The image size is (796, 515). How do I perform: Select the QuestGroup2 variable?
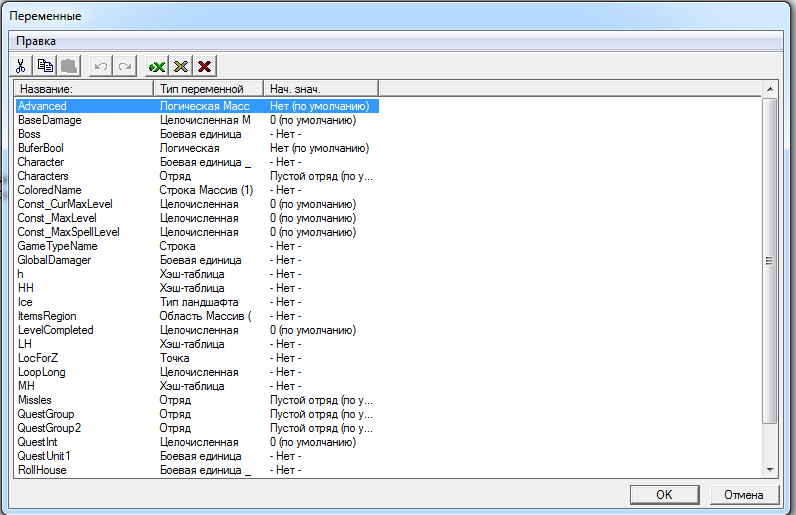49,428
